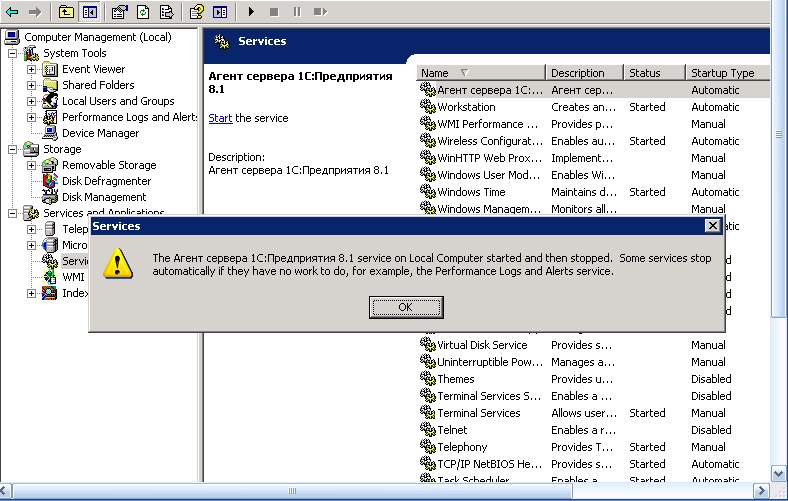Click the horizontal scrollbar thumb at the bottom

point(292,490)
